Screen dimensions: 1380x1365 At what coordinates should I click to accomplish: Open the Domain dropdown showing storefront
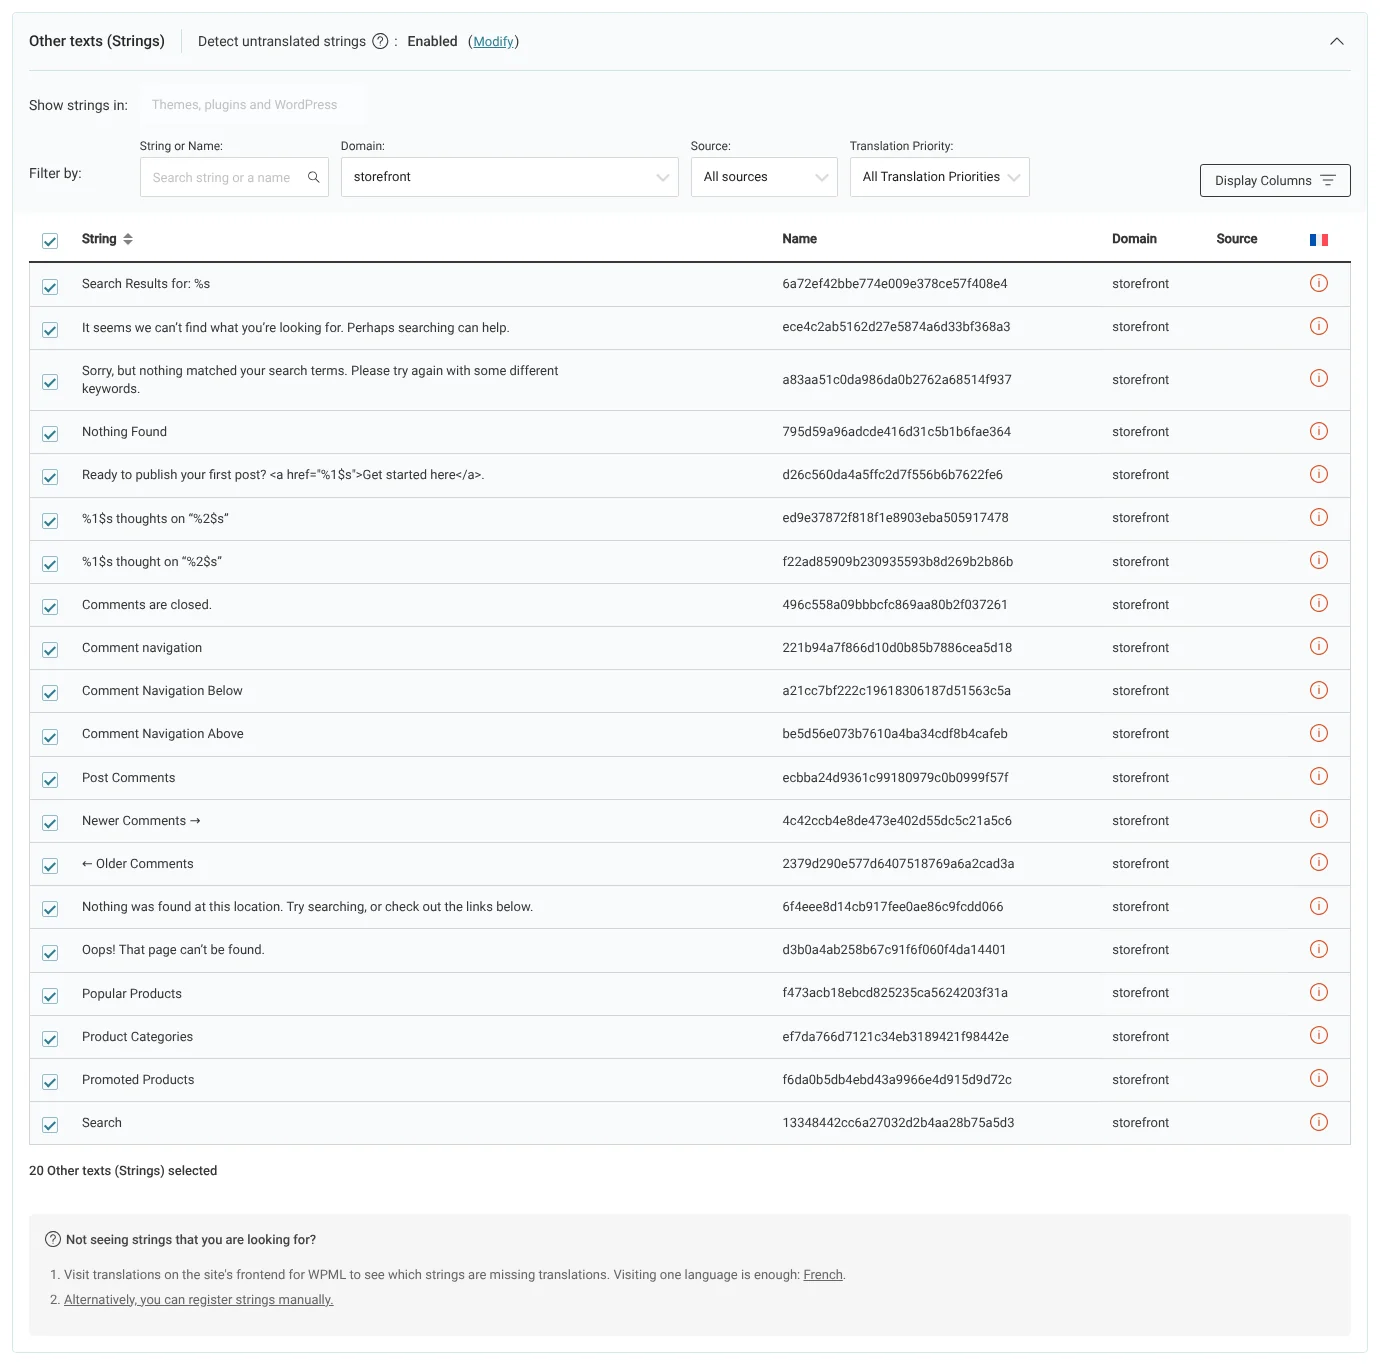pos(510,177)
